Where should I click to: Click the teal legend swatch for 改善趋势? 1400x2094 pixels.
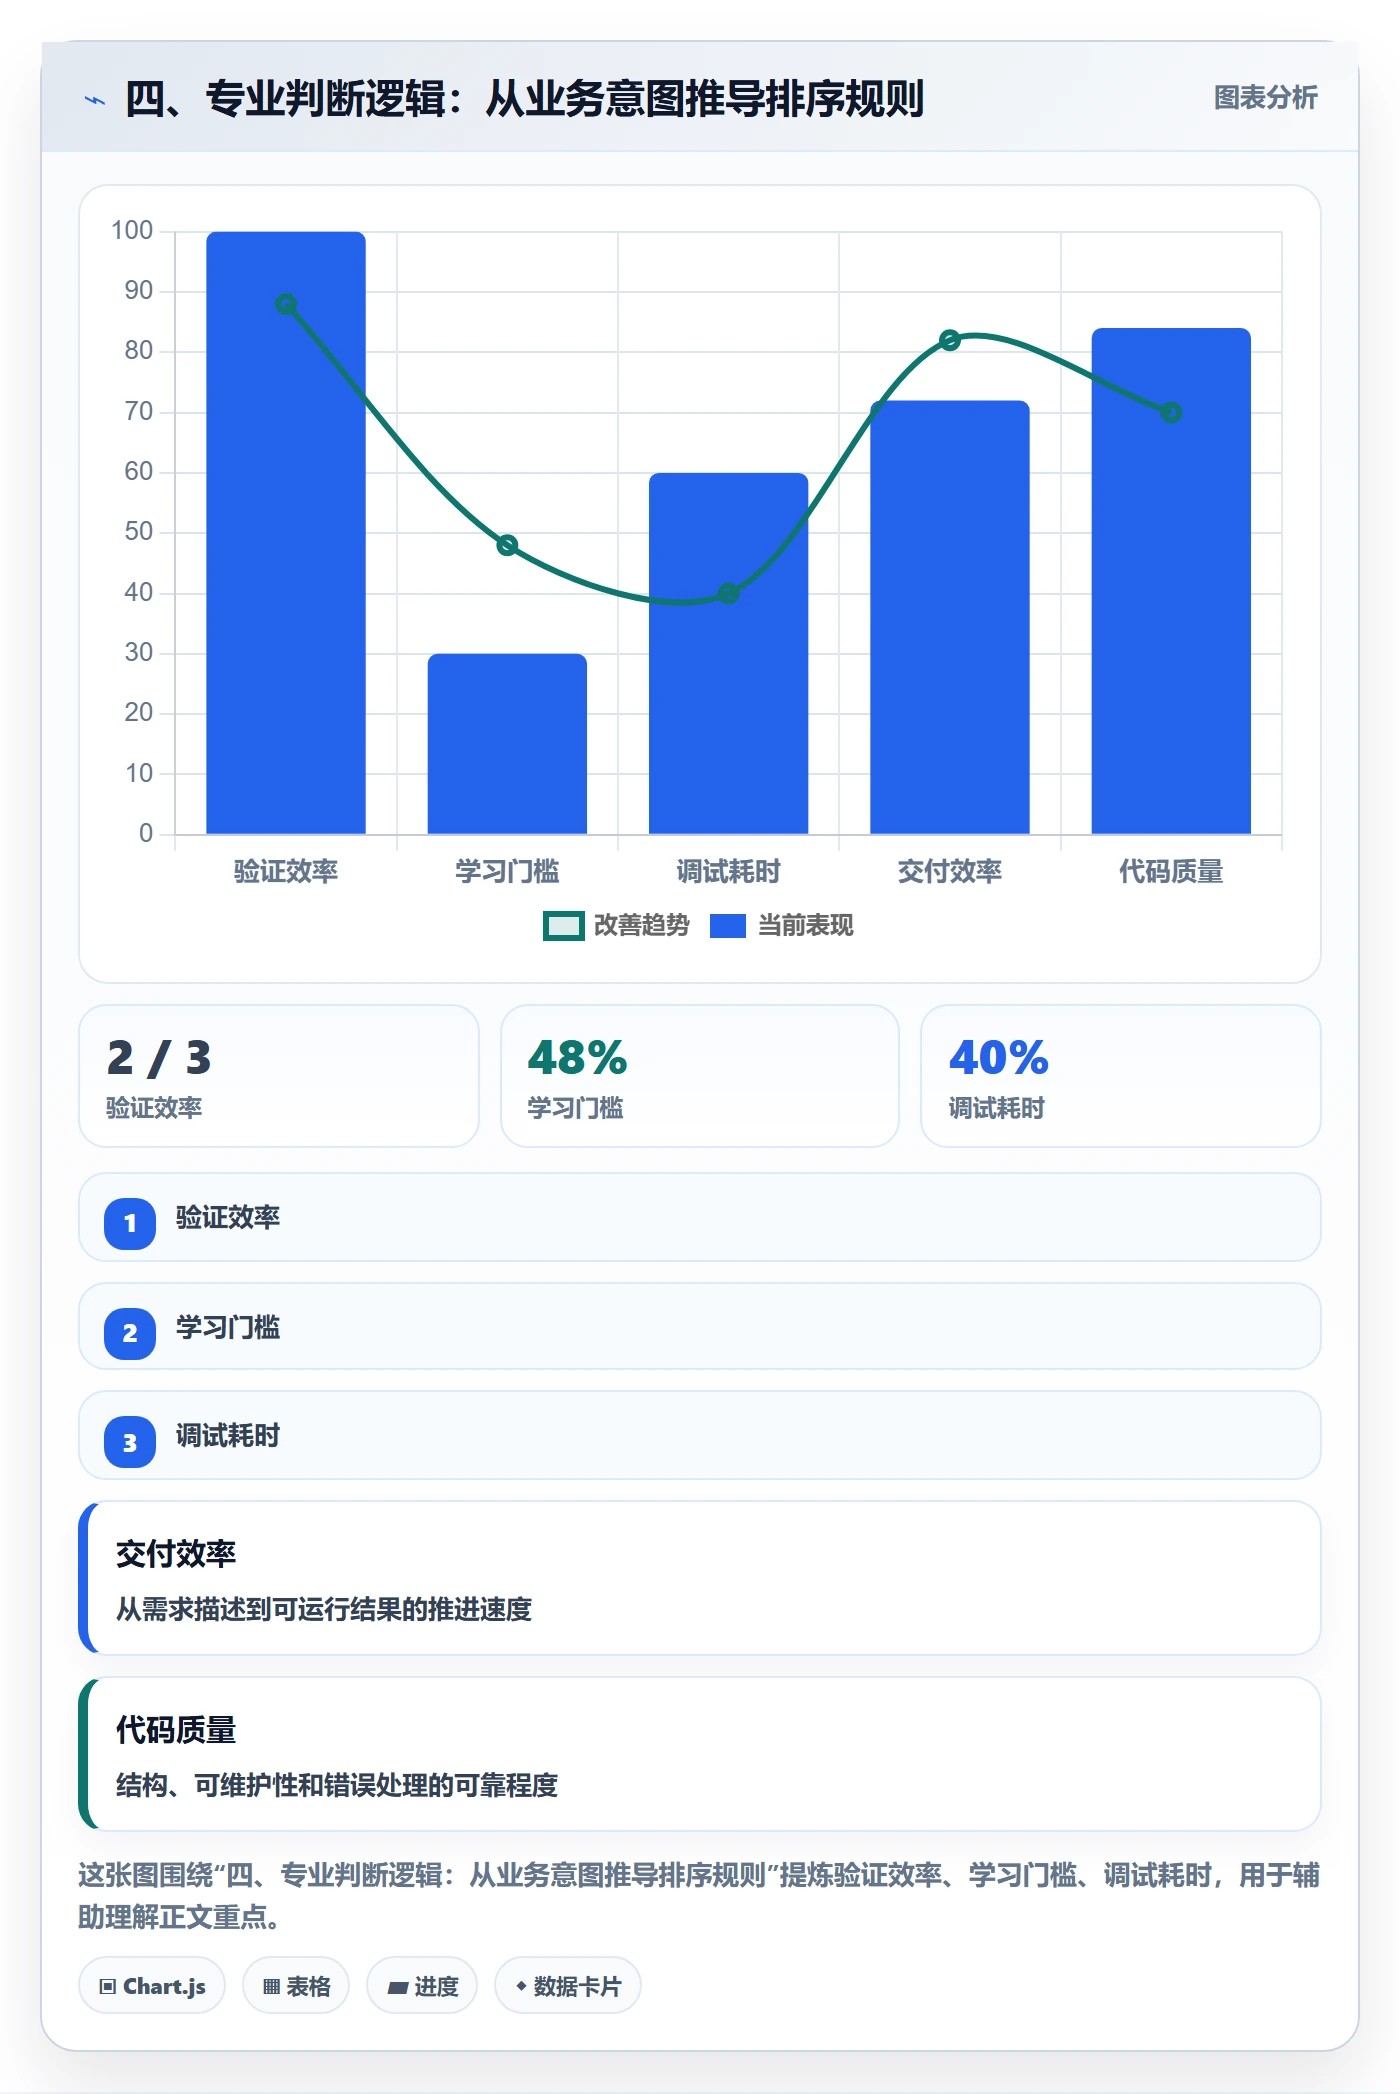[563, 926]
